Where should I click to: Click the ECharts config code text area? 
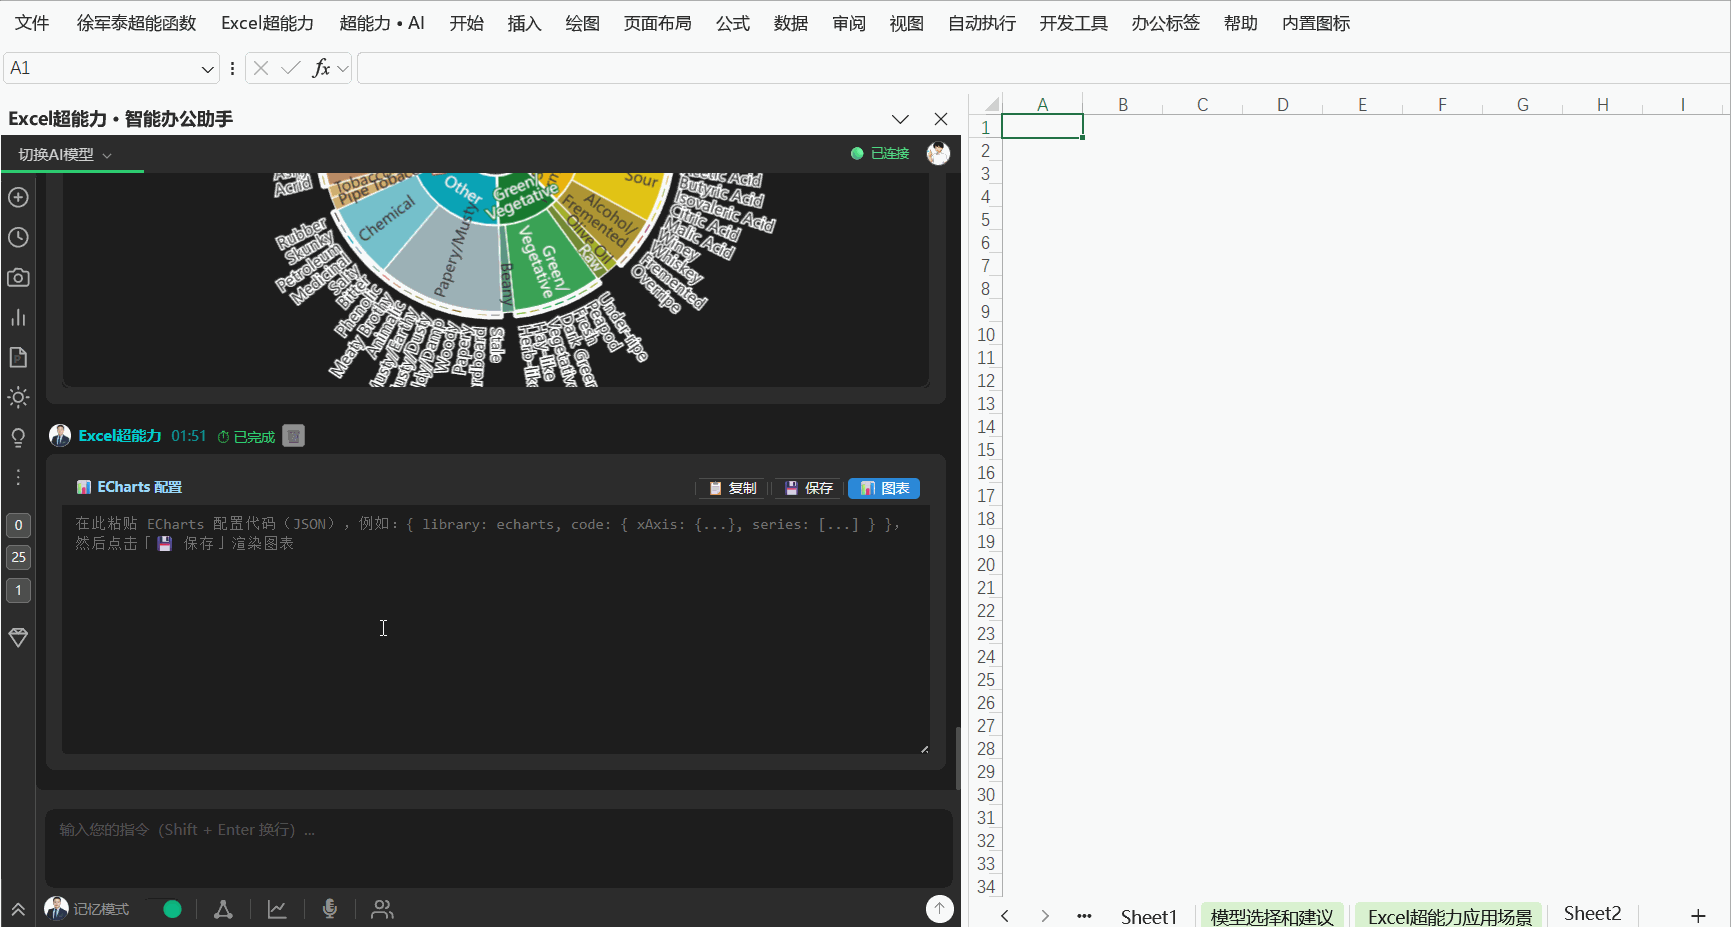click(496, 629)
